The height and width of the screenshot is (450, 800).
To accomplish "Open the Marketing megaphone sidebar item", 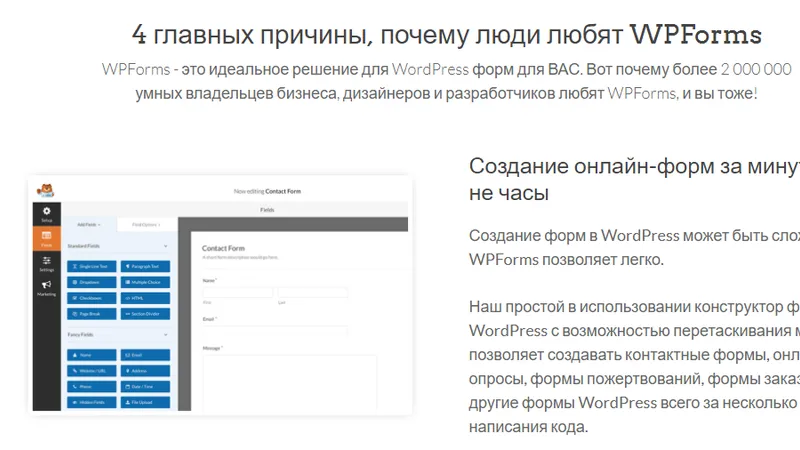I will [x=46, y=287].
